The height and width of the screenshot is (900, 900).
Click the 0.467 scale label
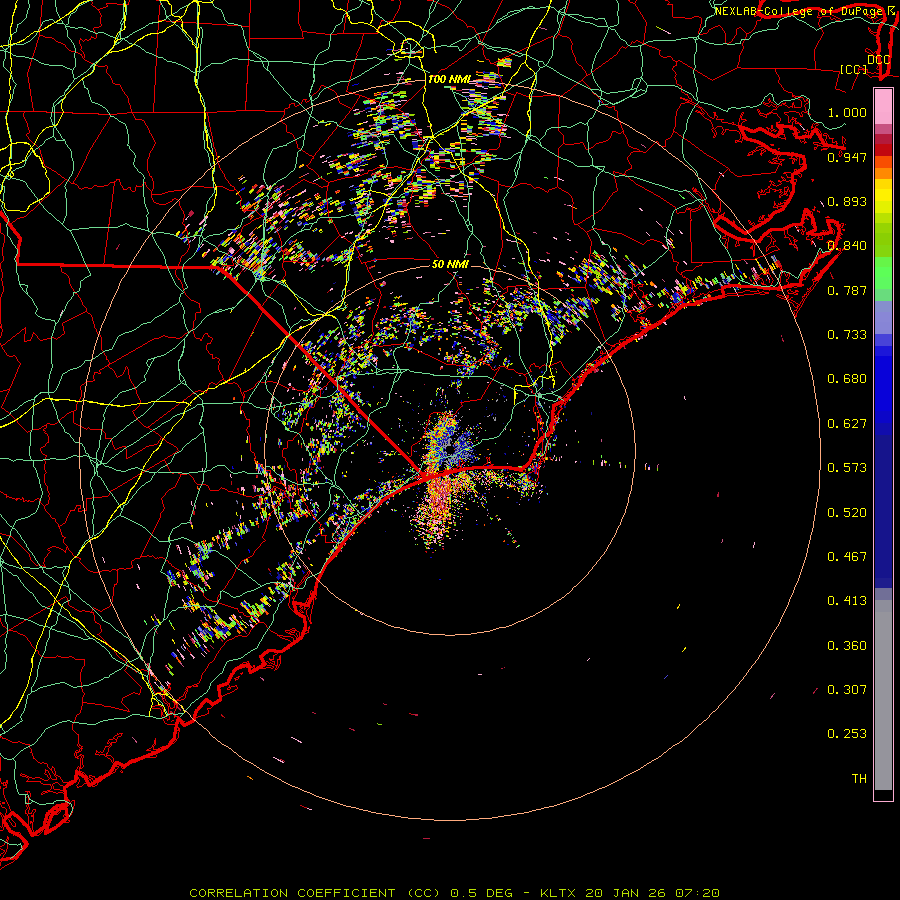click(847, 557)
